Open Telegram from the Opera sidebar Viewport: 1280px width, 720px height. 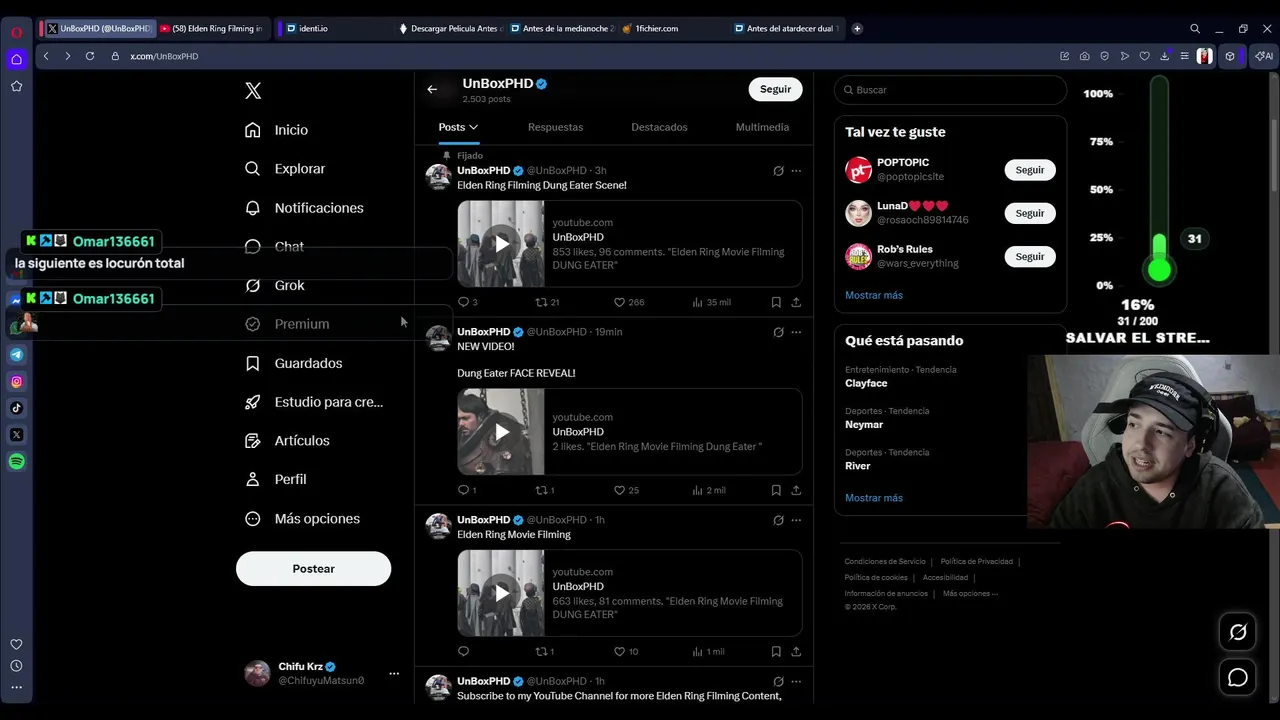[17, 354]
